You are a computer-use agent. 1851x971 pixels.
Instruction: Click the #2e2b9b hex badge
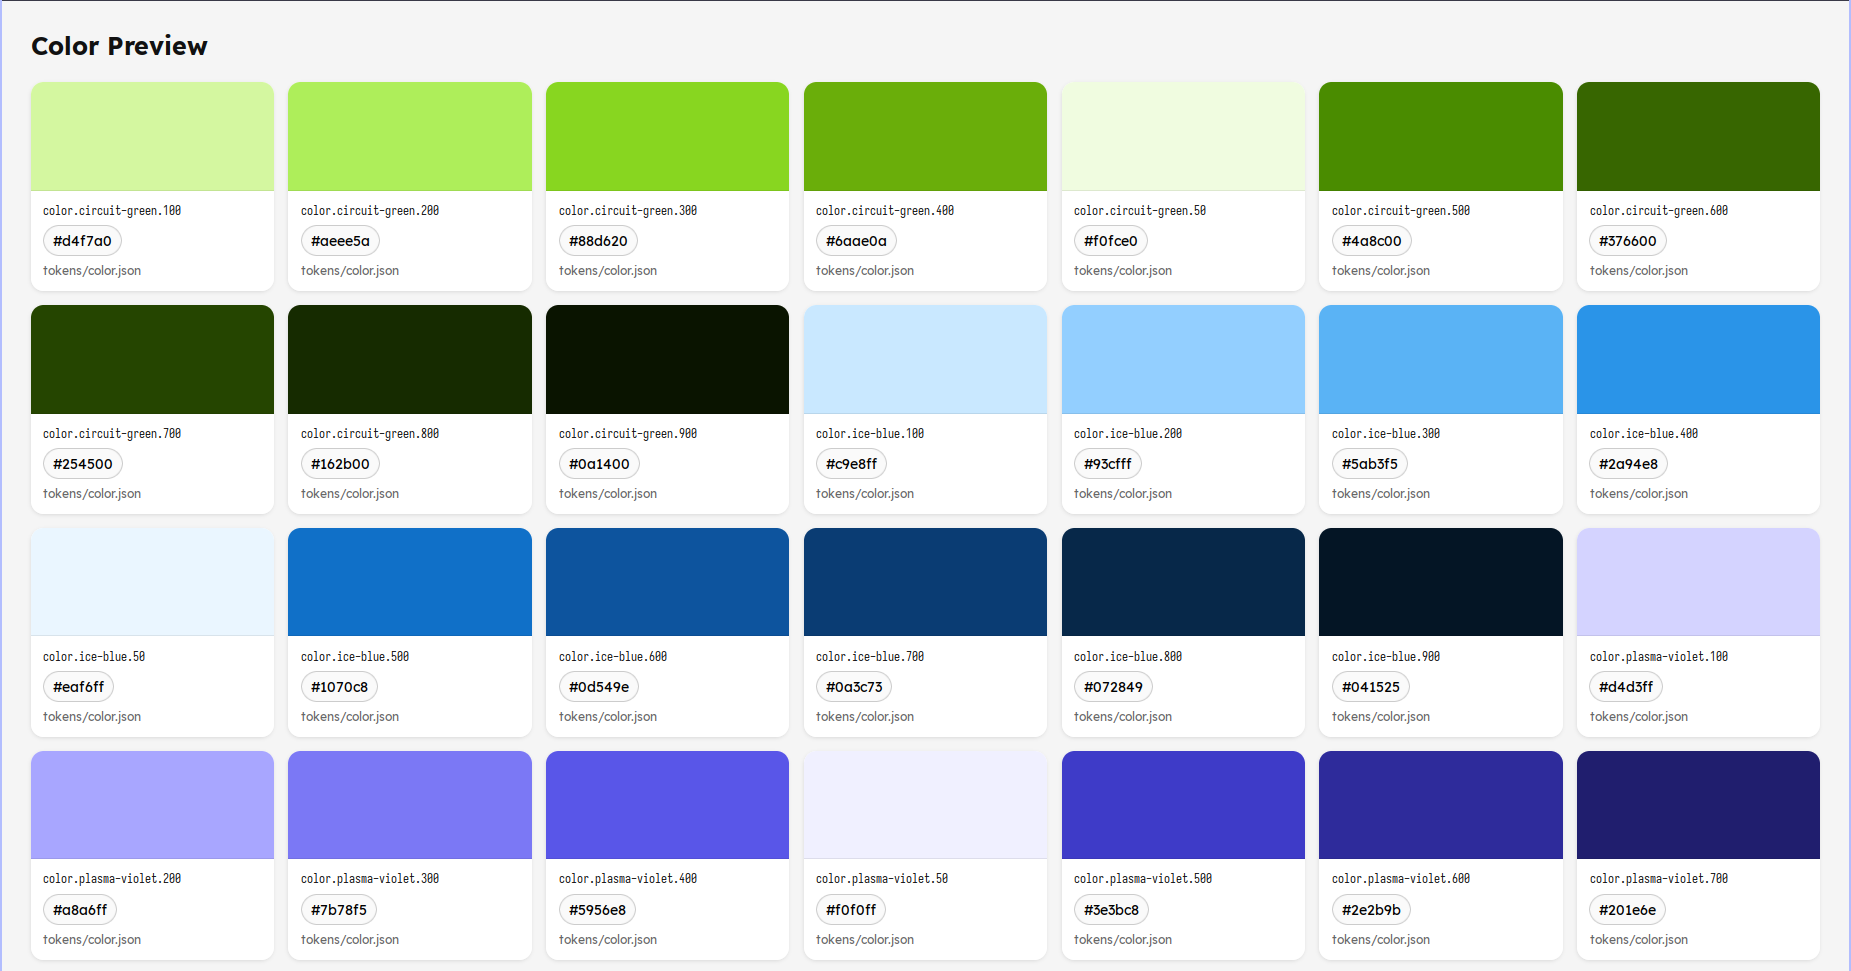1371,910
